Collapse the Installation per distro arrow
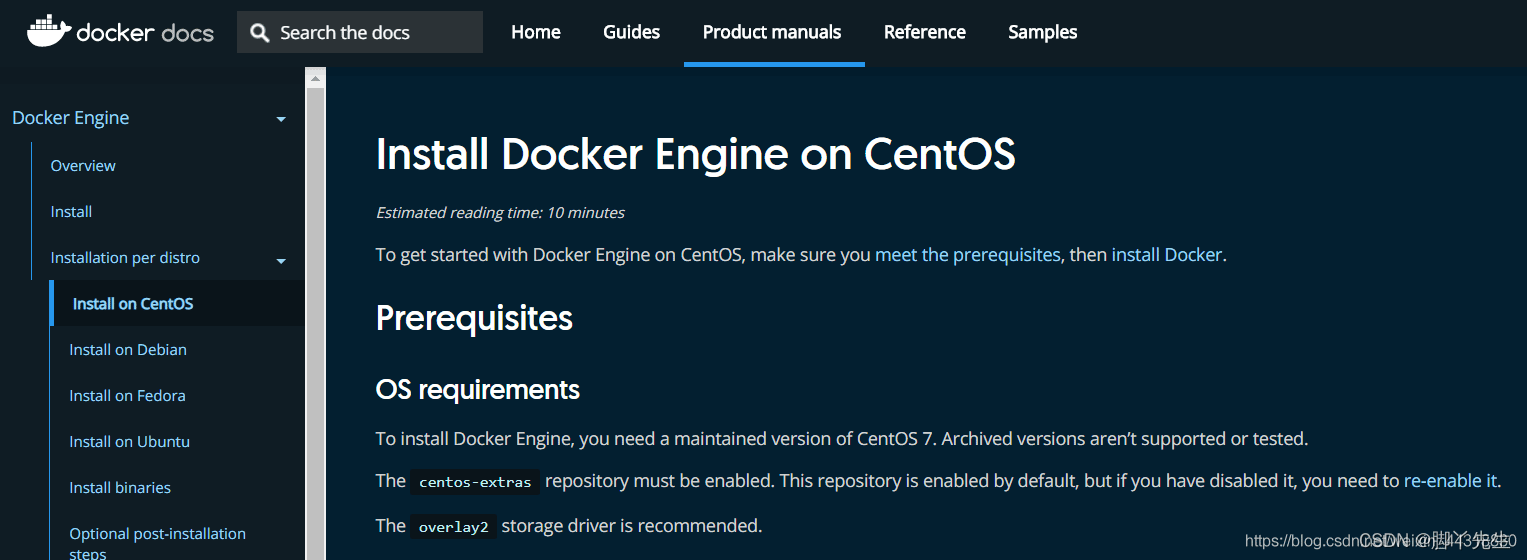Screen dimensions: 1527x560 click(x=281, y=261)
